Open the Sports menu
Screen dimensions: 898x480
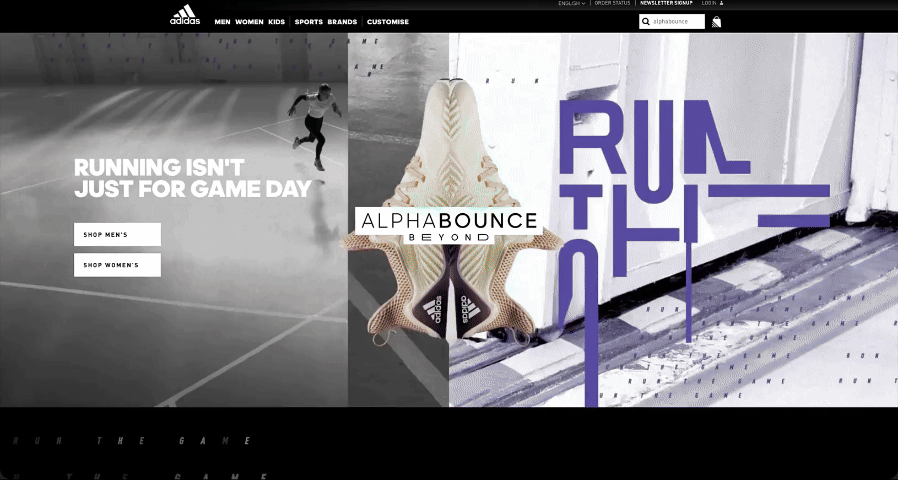pos(309,22)
